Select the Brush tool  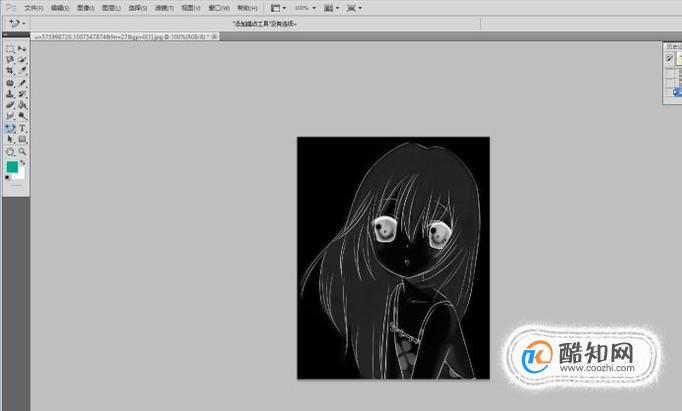(22, 83)
